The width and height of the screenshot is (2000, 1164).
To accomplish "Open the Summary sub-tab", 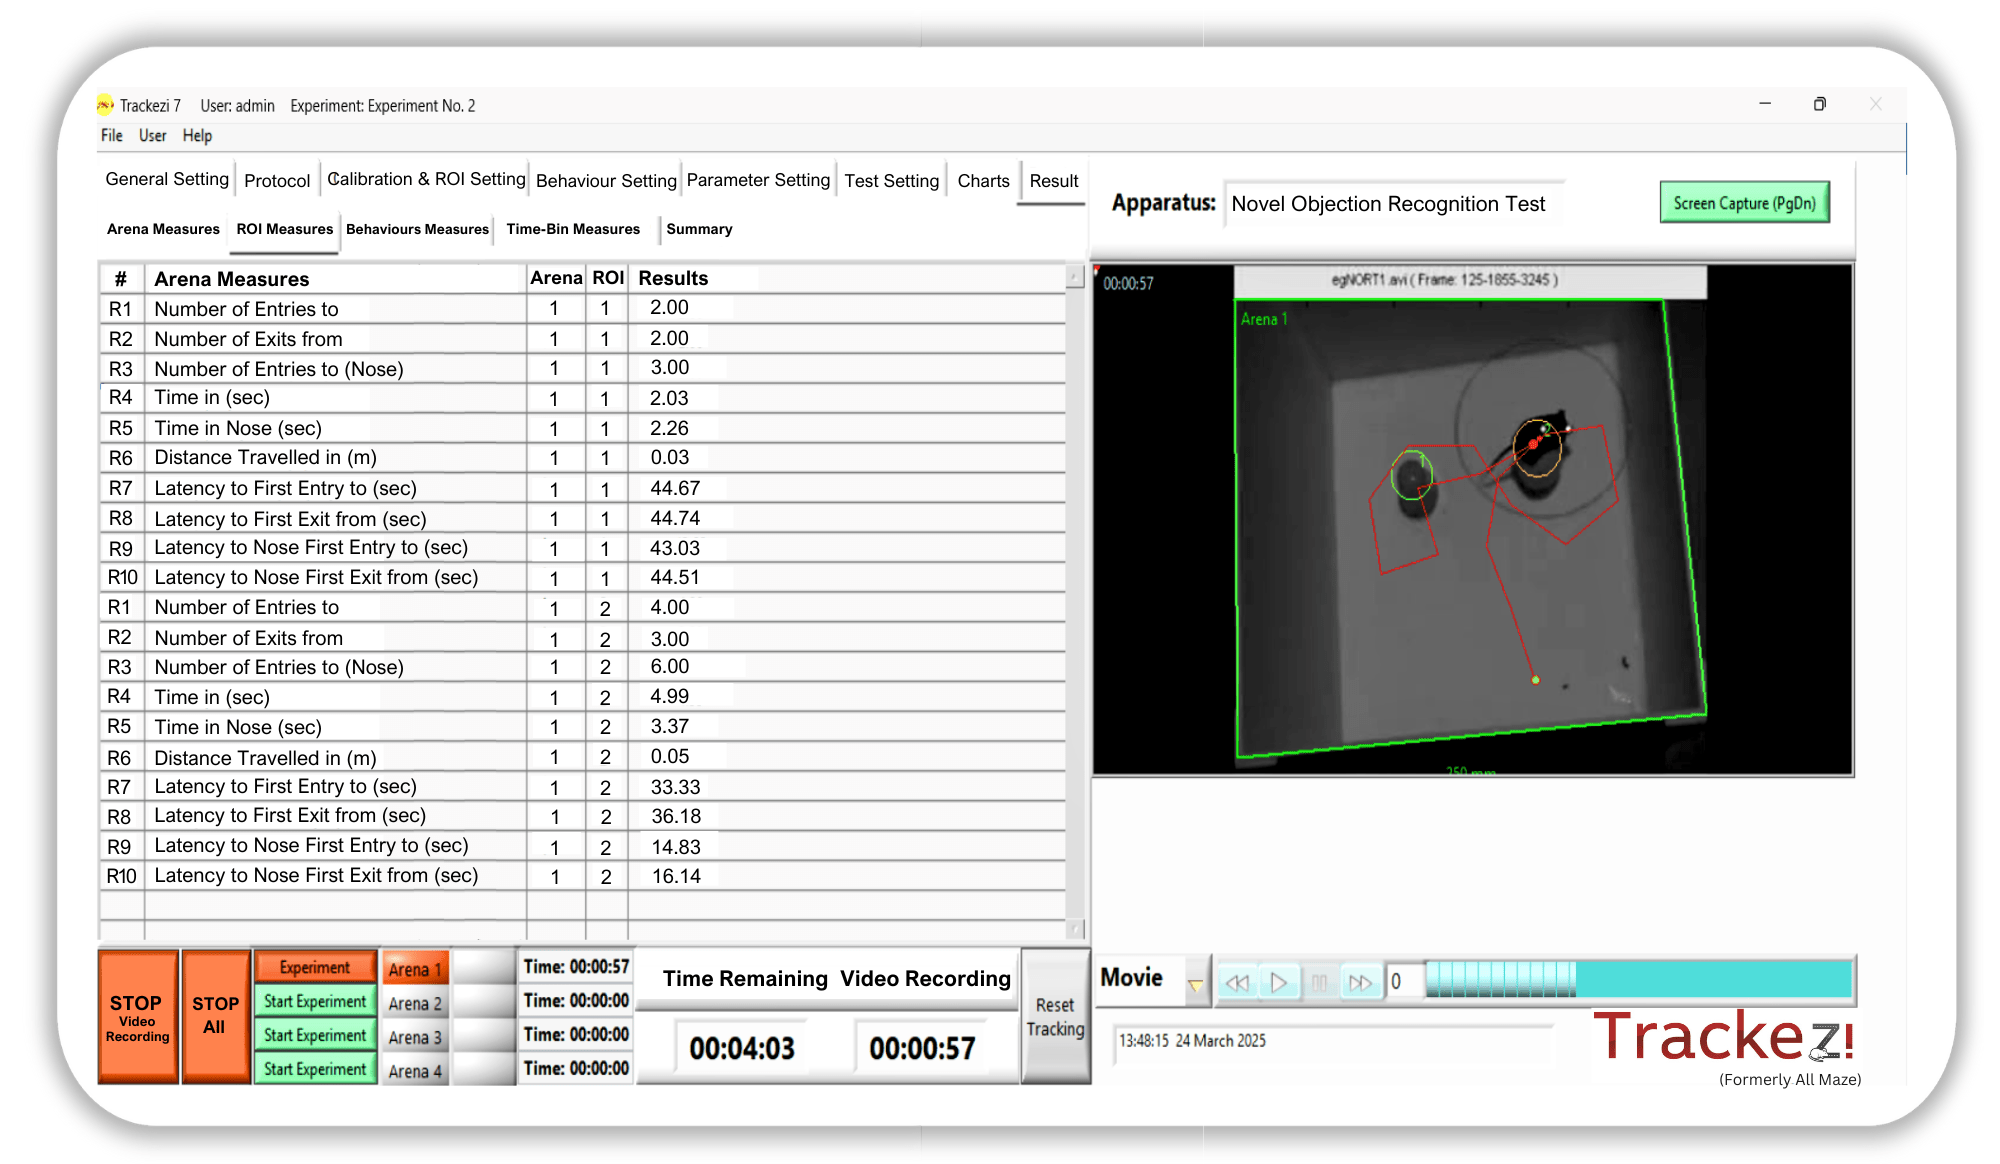I will pyautogui.click(x=699, y=229).
